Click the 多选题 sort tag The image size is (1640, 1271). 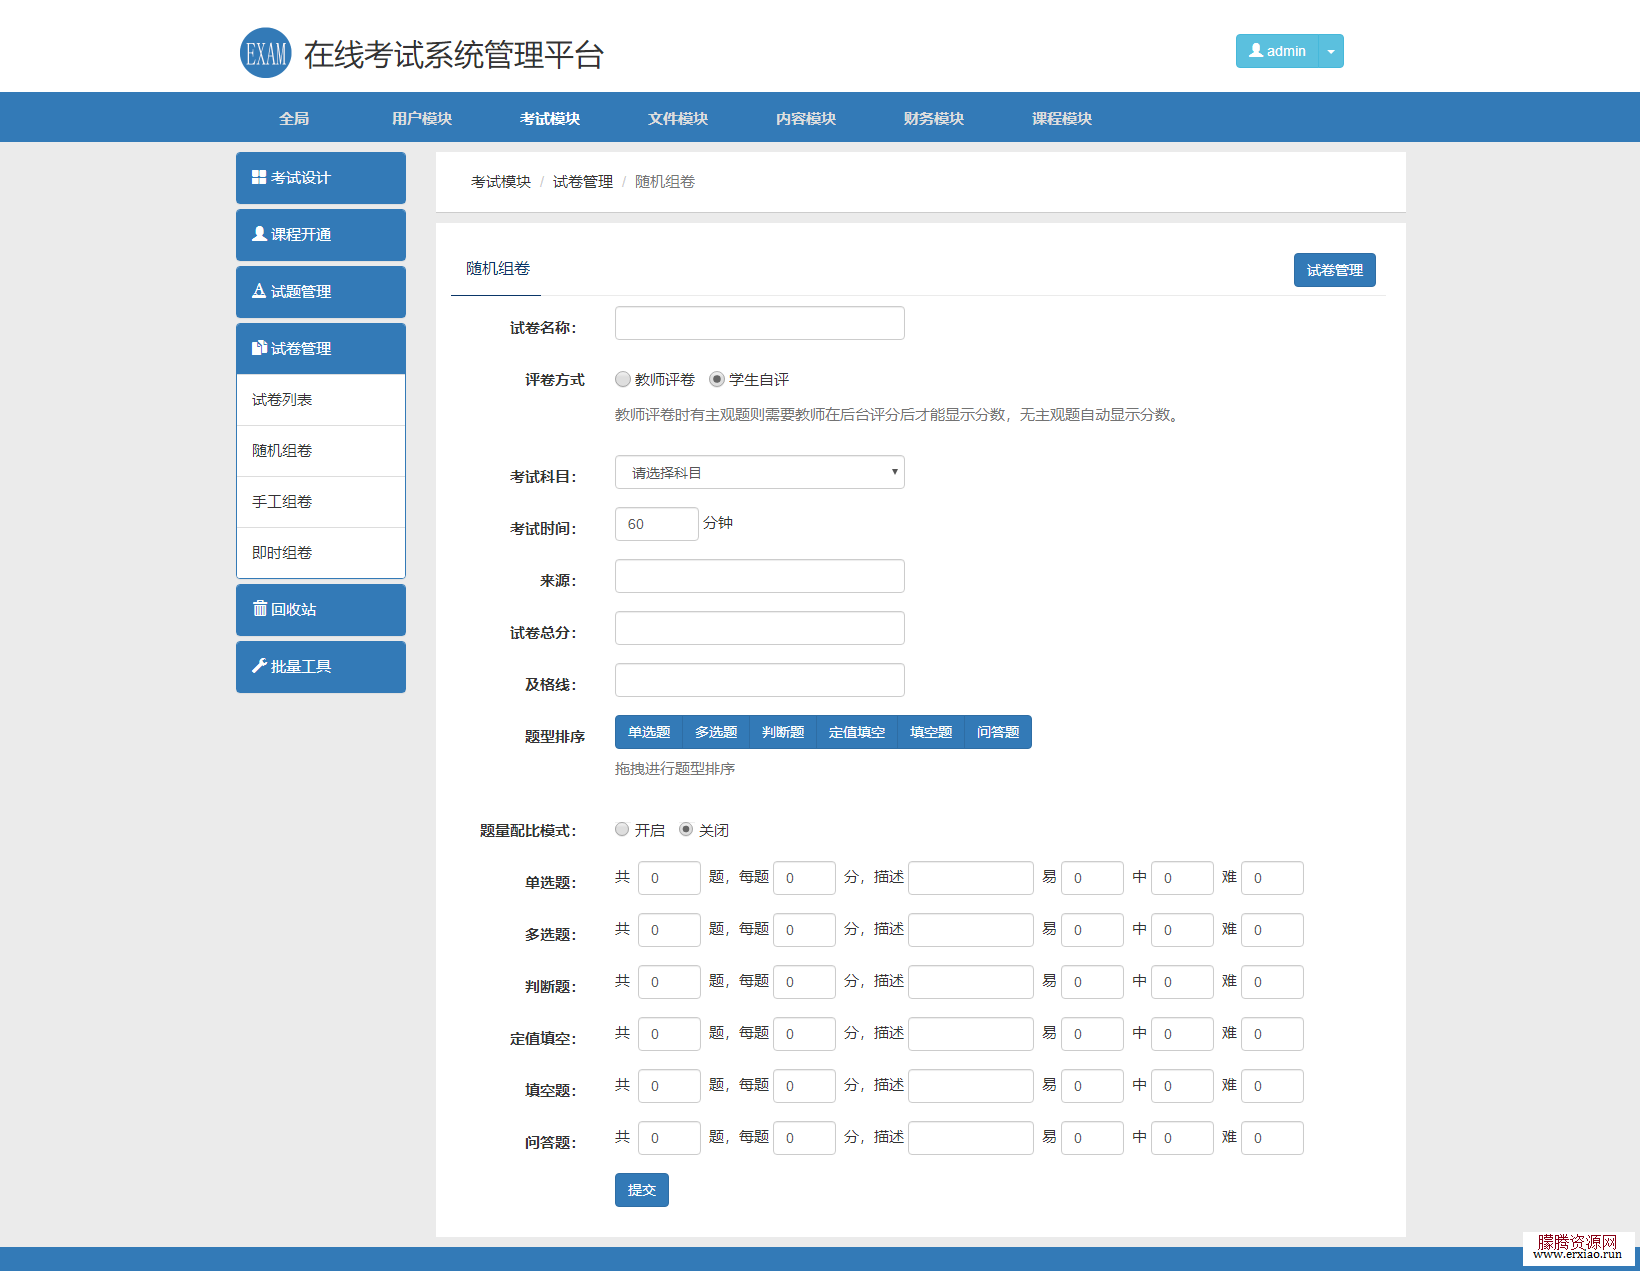pyautogui.click(x=716, y=732)
